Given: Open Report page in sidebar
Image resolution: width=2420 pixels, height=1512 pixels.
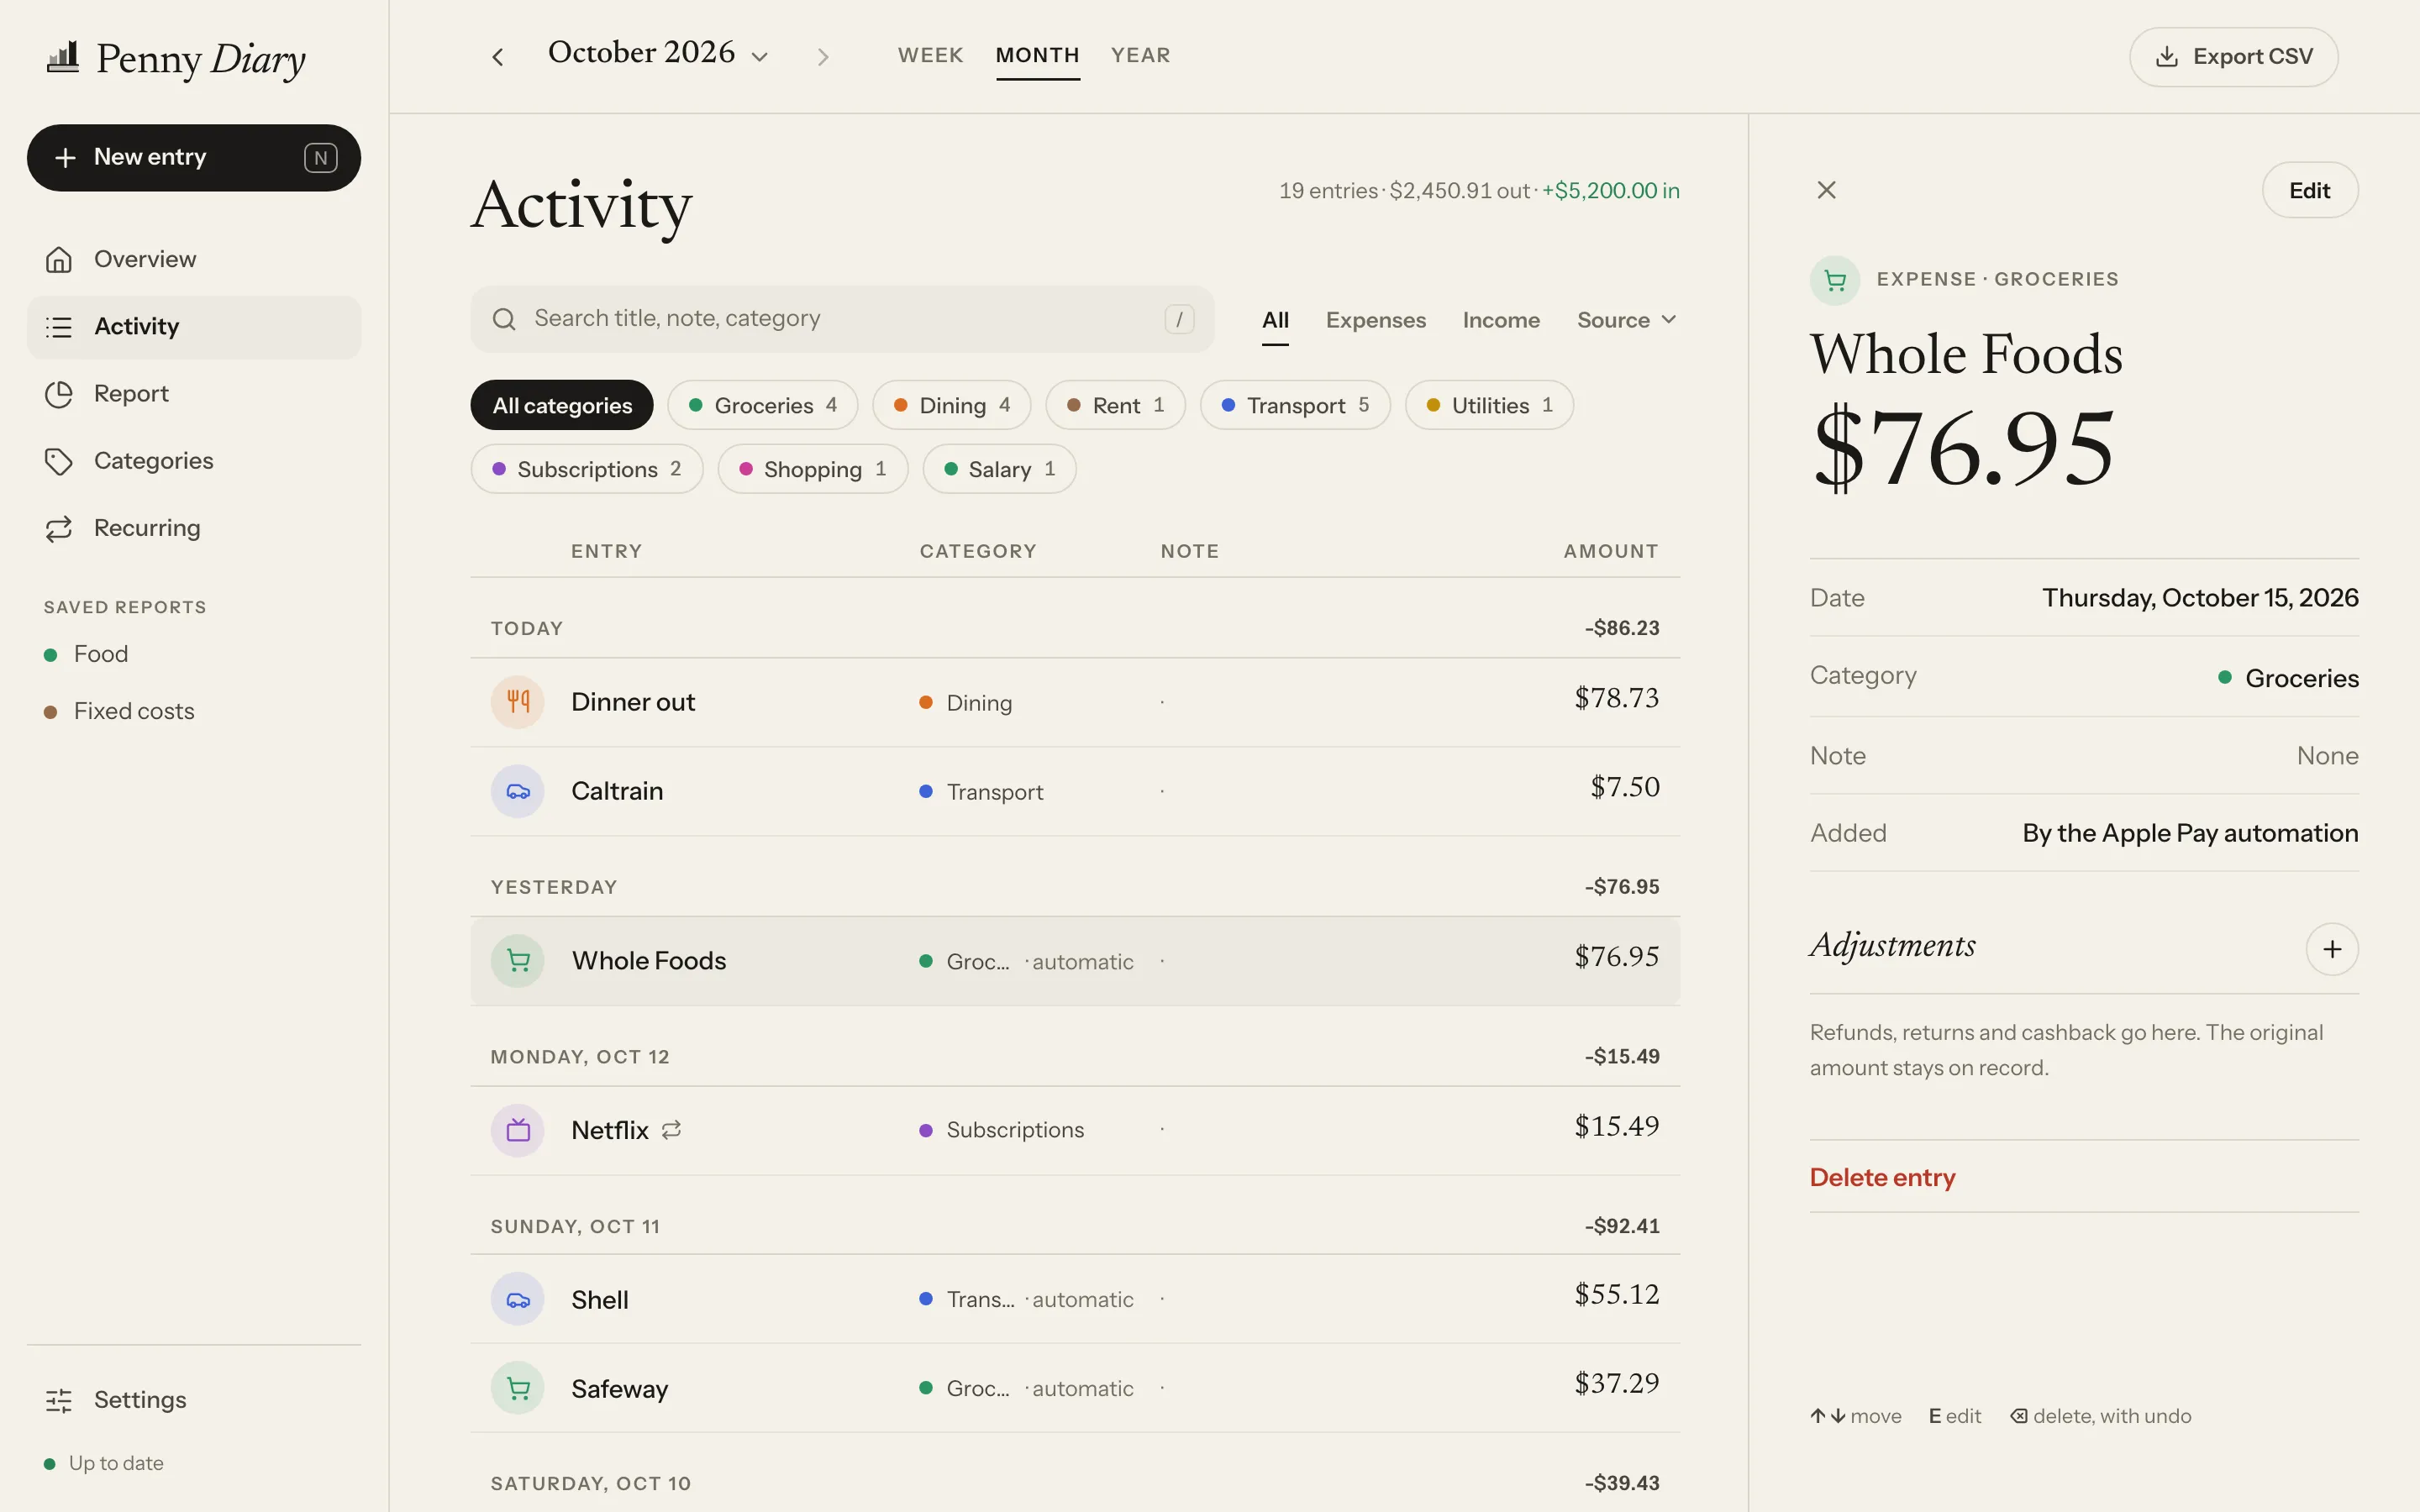Looking at the screenshot, I should point(194,394).
